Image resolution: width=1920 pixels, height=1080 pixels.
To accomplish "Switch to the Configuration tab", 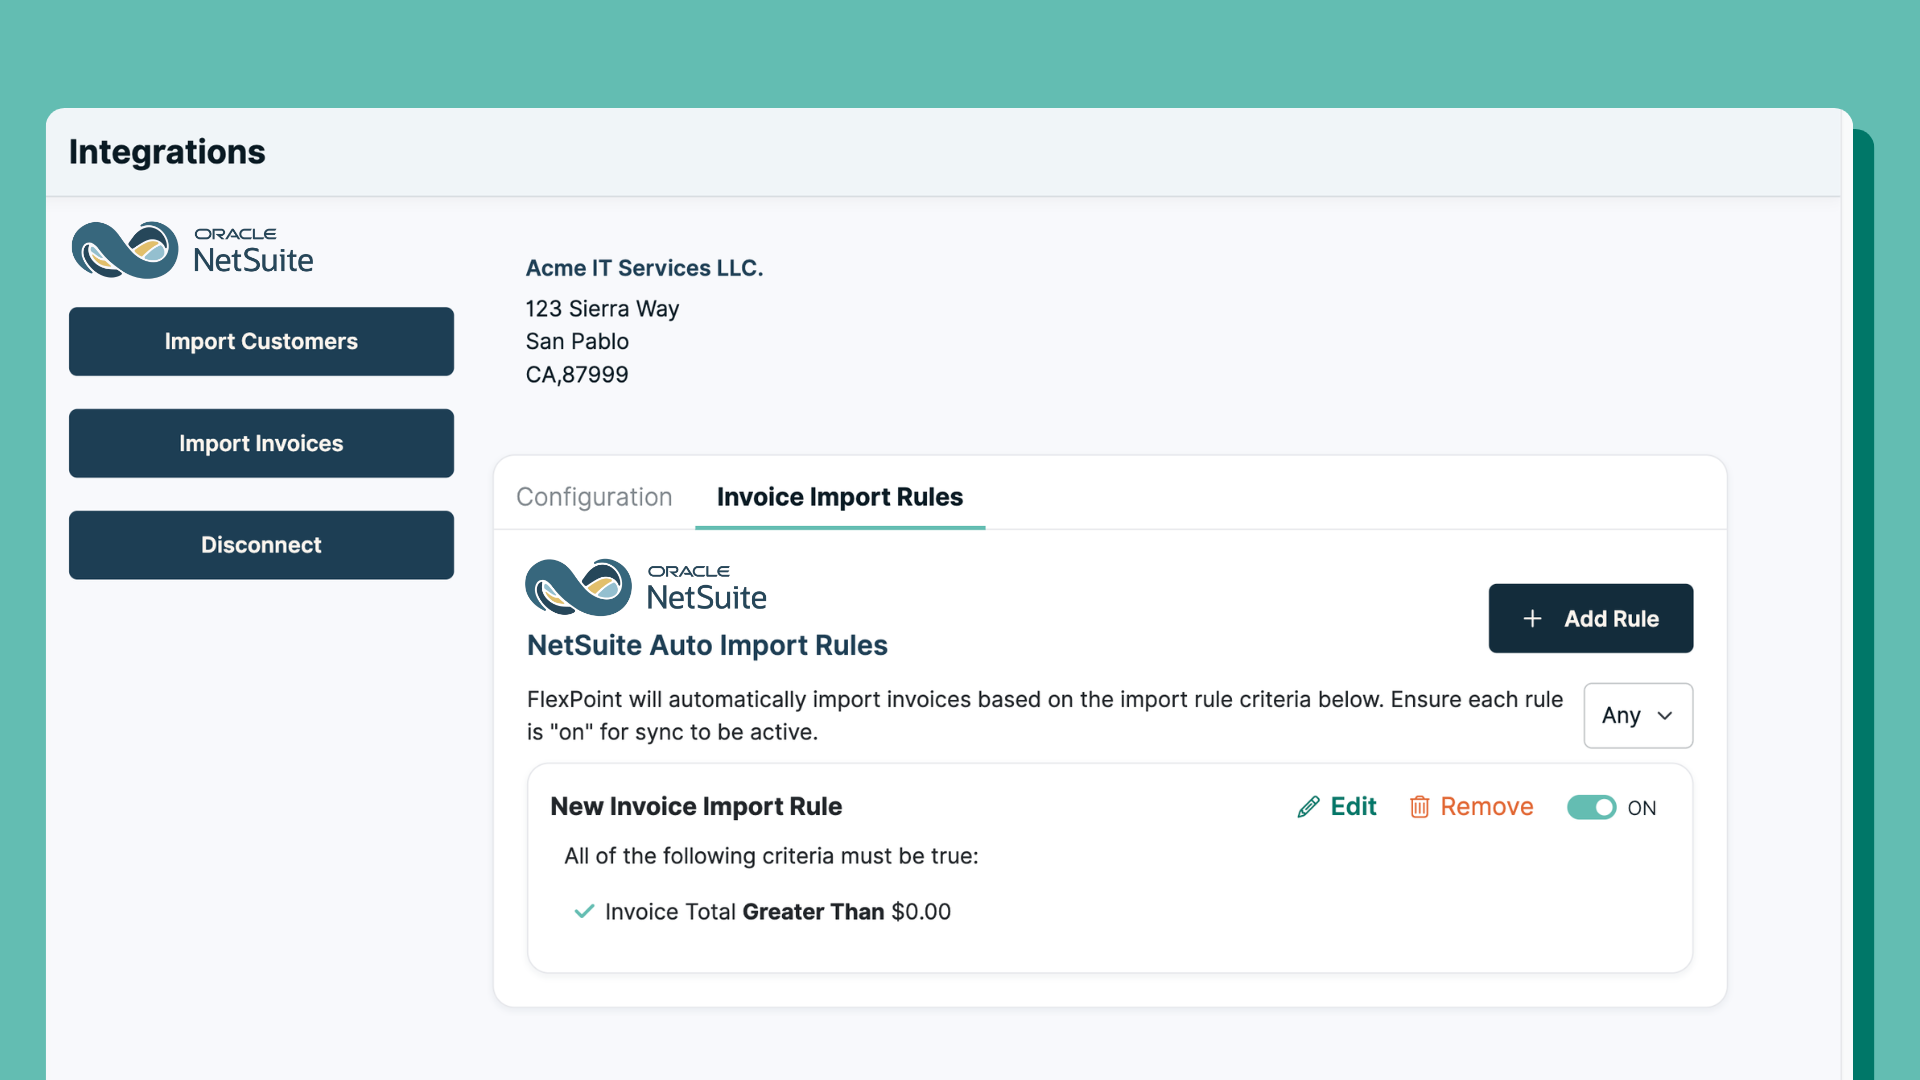I will coord(594,497).
